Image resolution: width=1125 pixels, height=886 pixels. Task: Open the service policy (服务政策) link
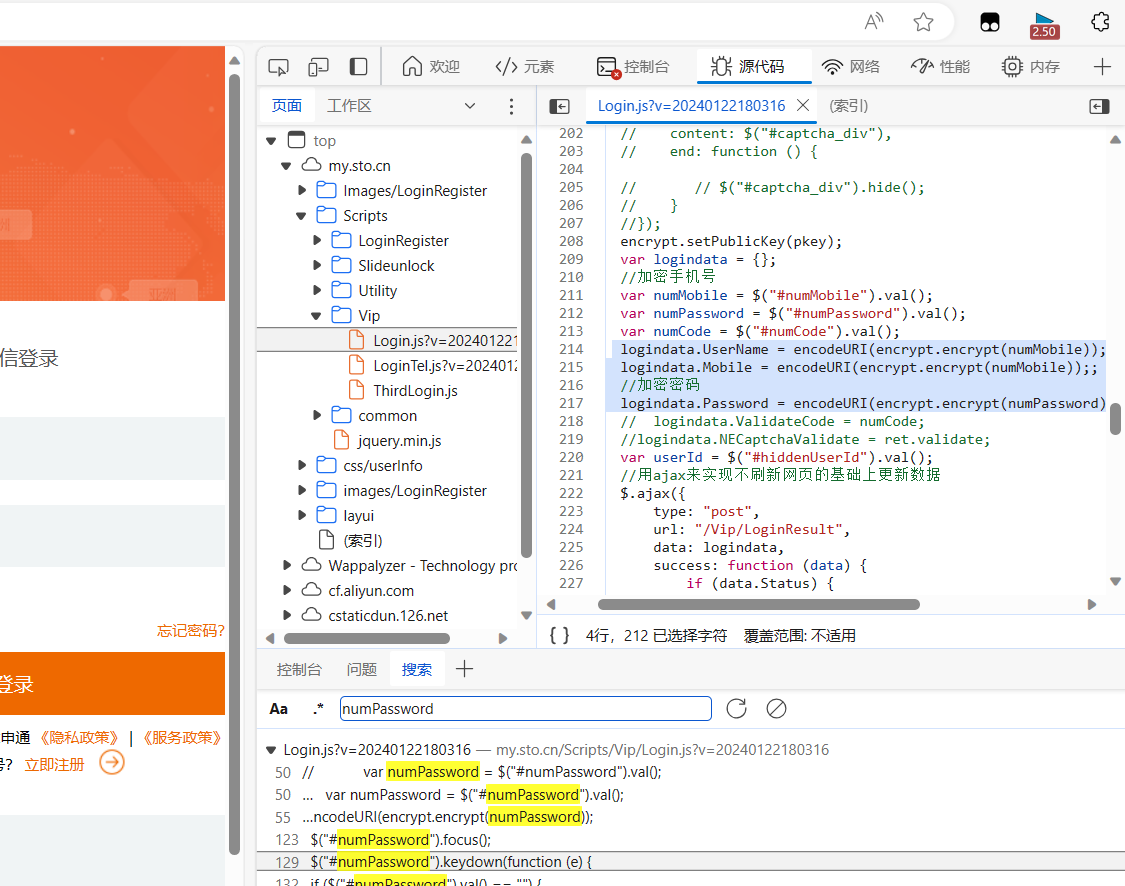(x=181, y=737)
